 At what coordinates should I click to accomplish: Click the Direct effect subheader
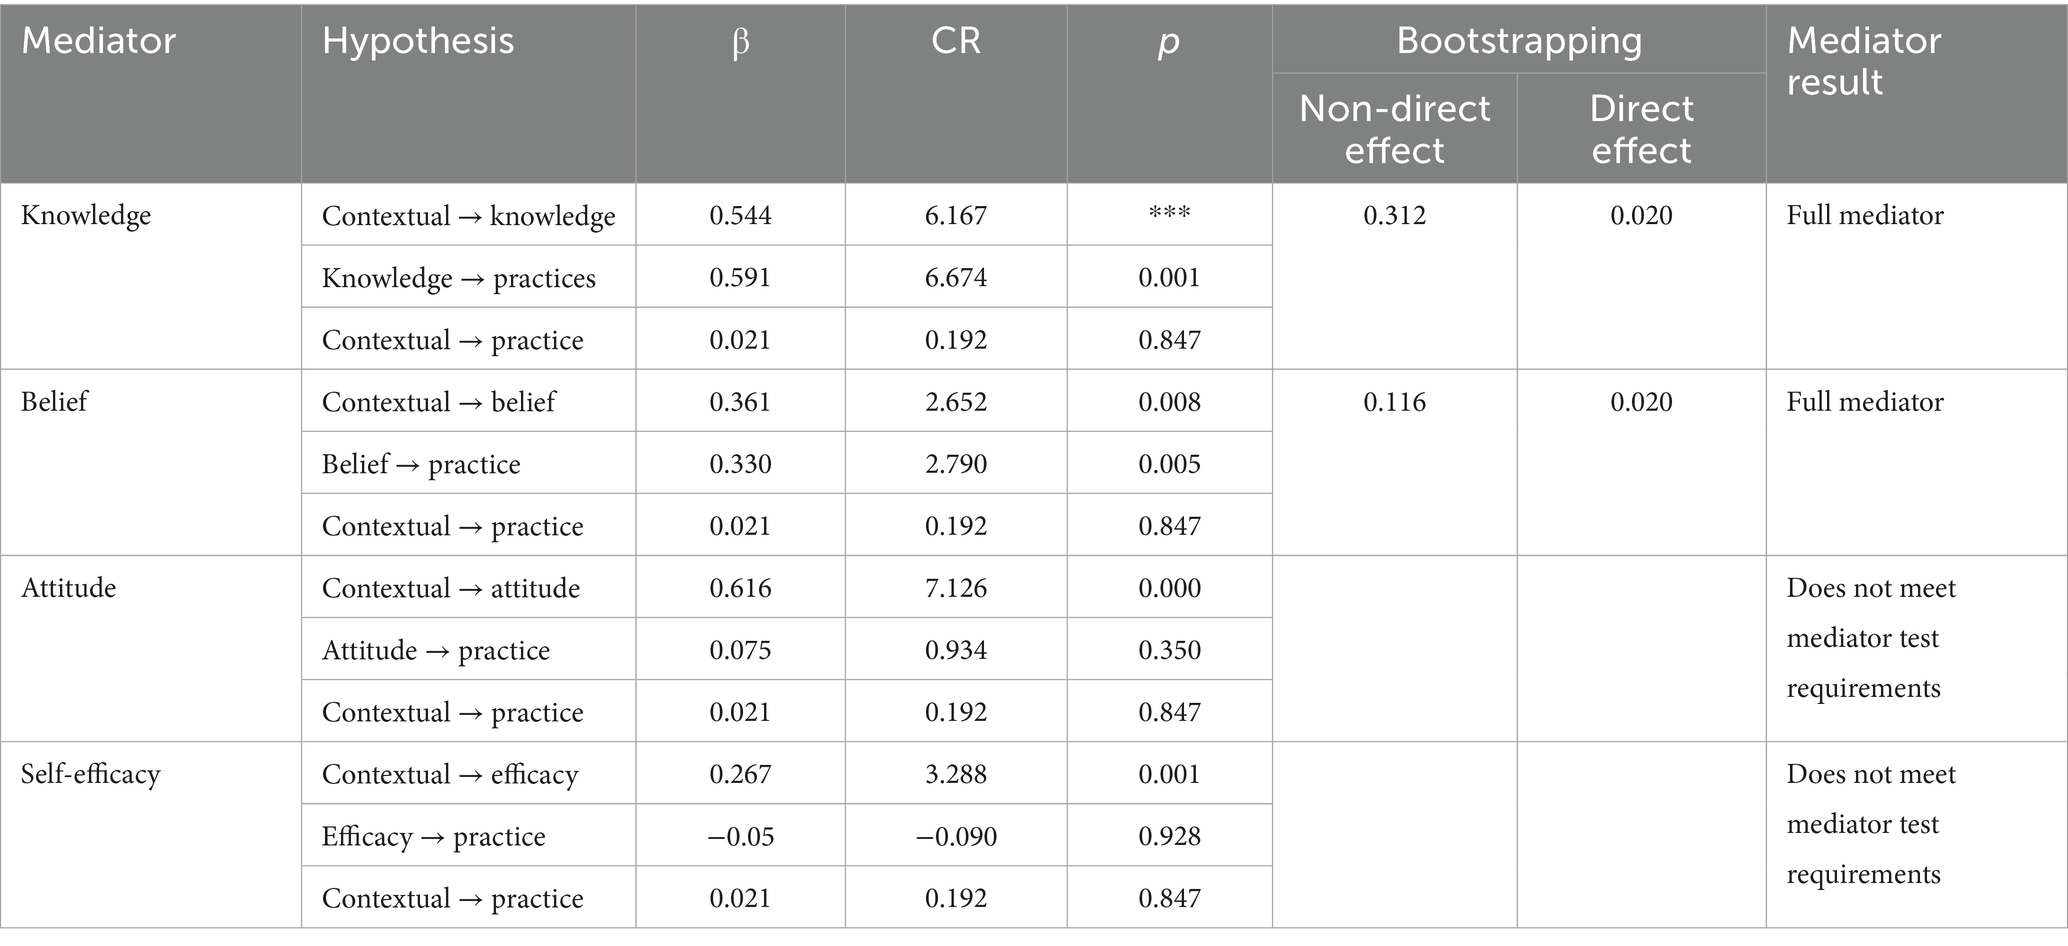[1641, 129]
